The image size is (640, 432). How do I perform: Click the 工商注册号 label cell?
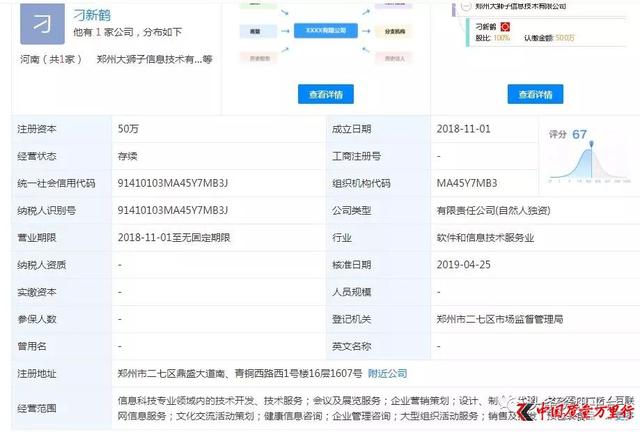(378, 156)
